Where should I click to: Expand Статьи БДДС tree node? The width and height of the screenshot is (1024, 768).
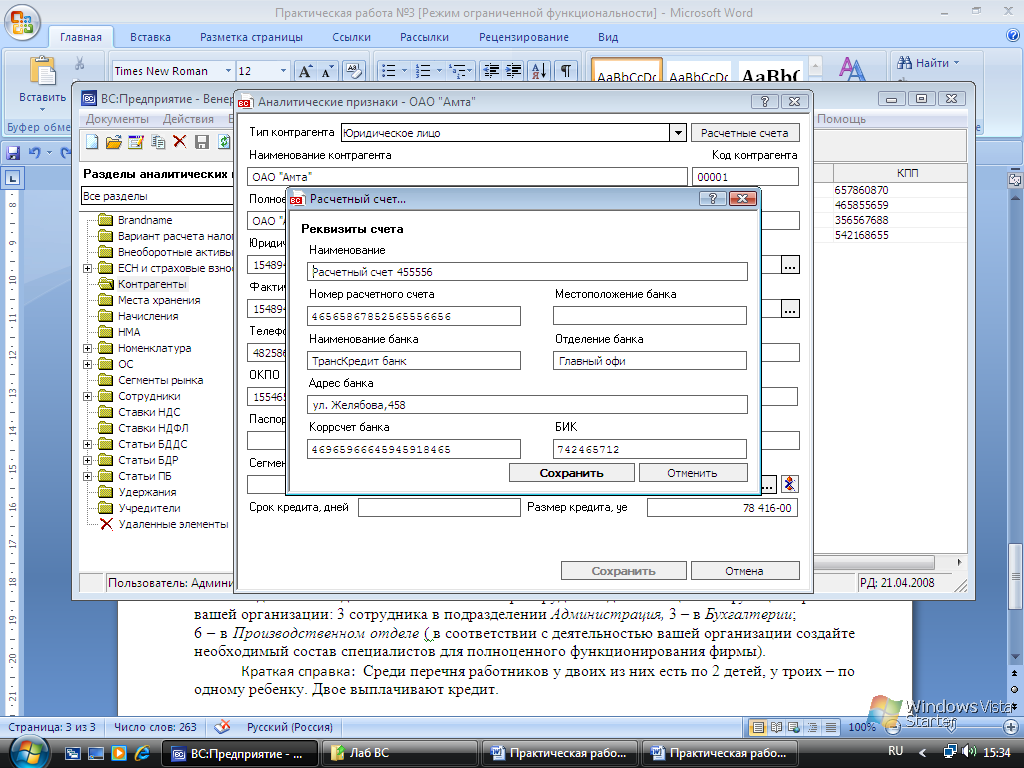pyautogui.click(x=88, y=444)
